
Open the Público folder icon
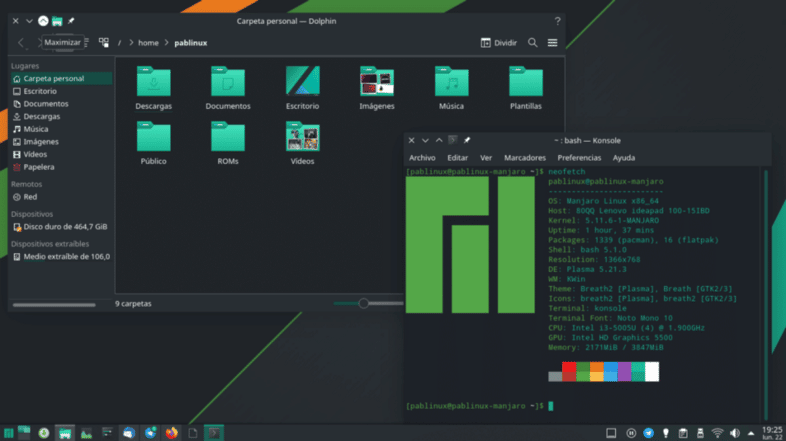coord(153,136)
